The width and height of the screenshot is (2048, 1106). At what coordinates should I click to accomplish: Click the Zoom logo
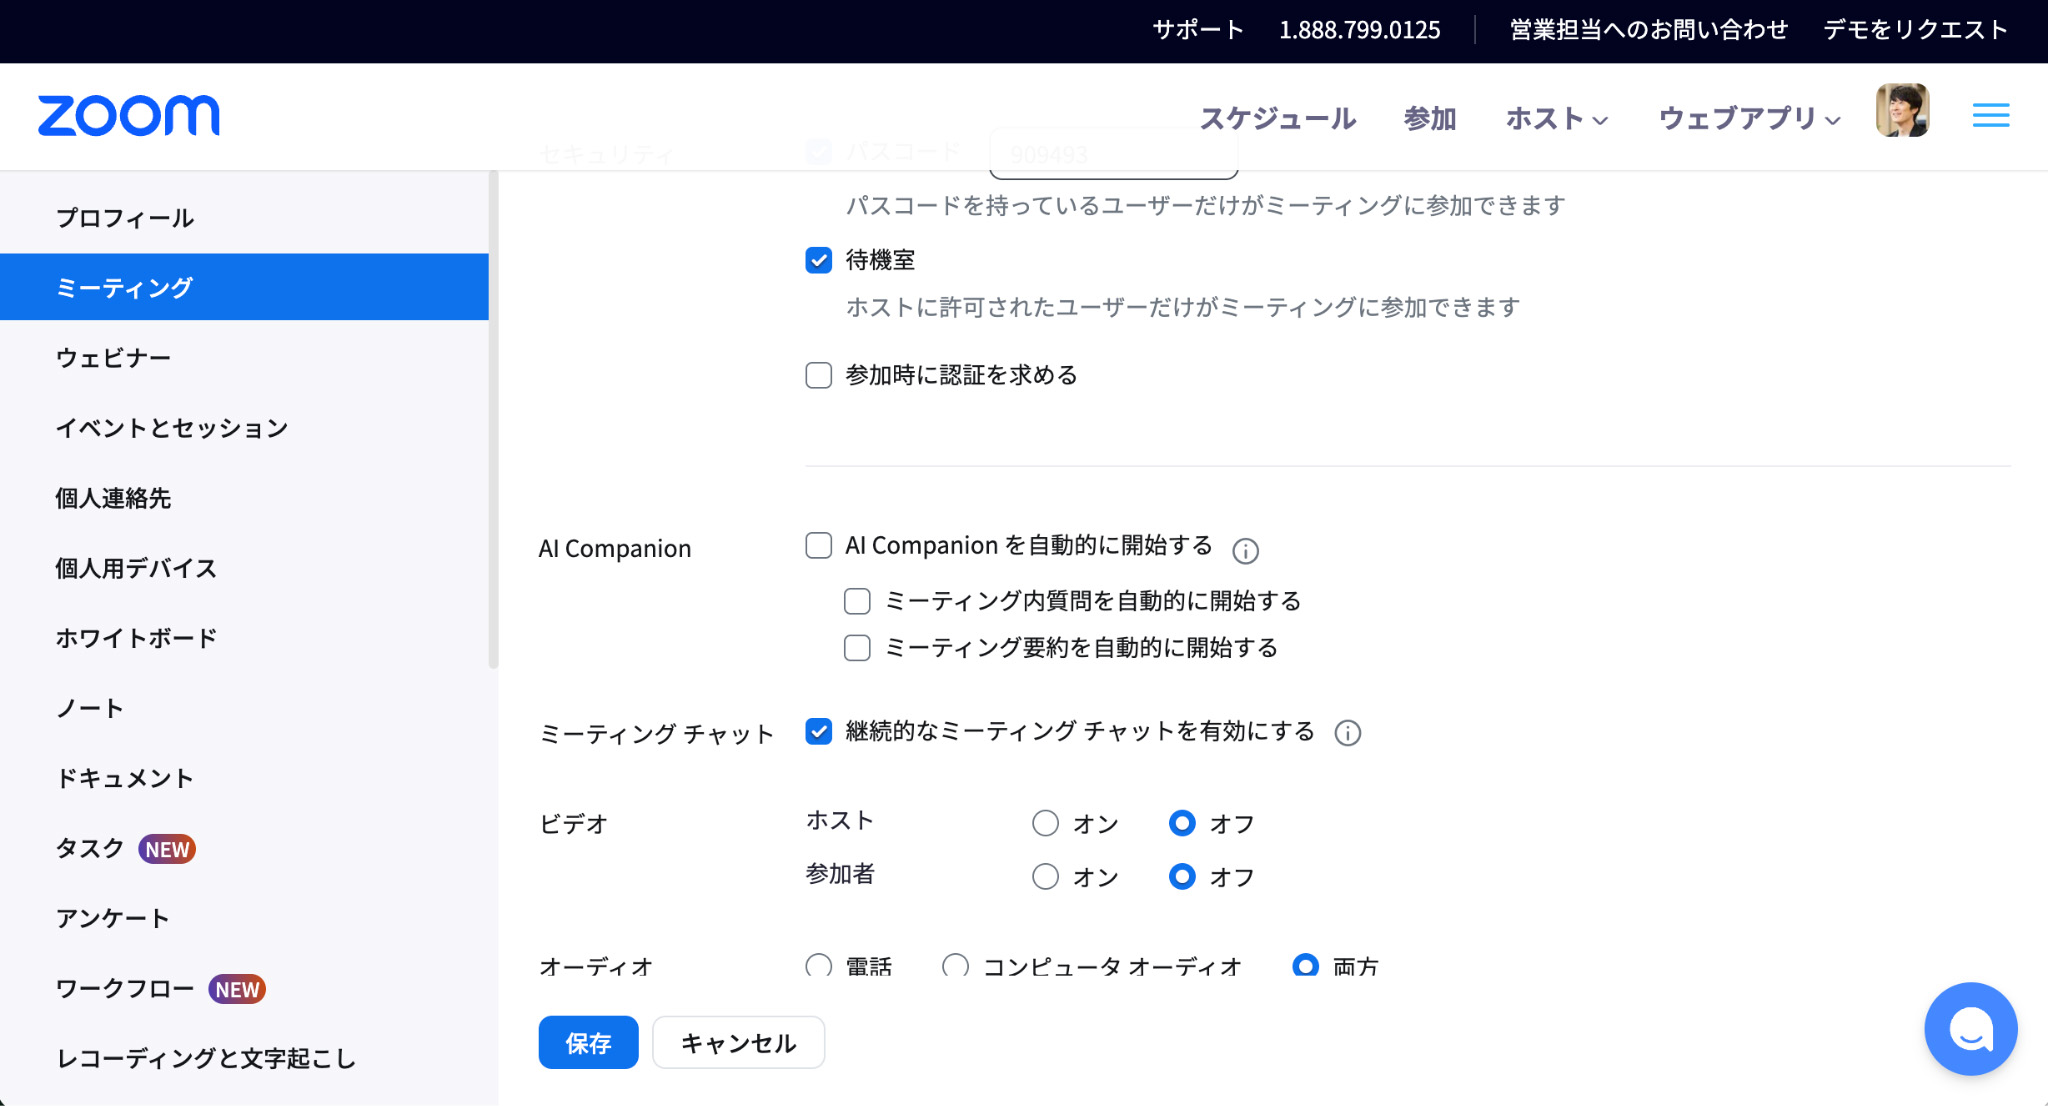pyautogui.click(x=128, y=116)
